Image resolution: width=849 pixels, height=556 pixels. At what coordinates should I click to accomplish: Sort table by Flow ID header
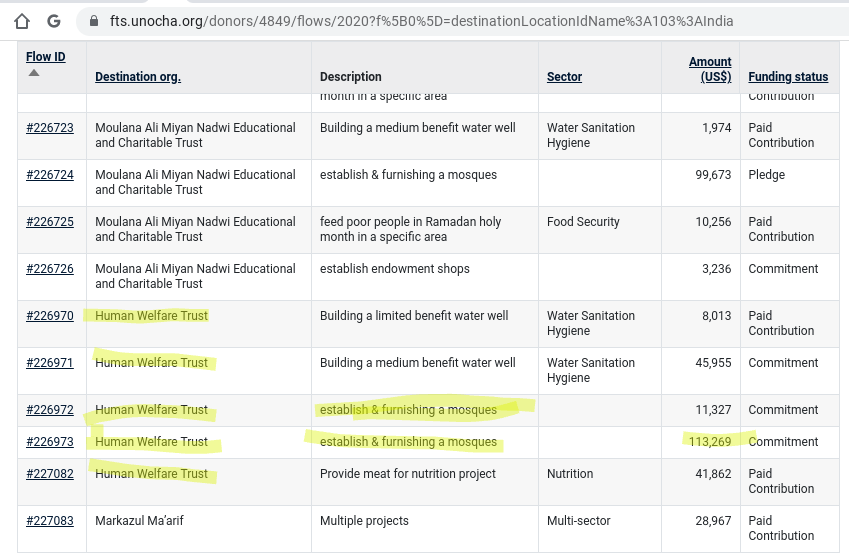click(x=45, y=57)
